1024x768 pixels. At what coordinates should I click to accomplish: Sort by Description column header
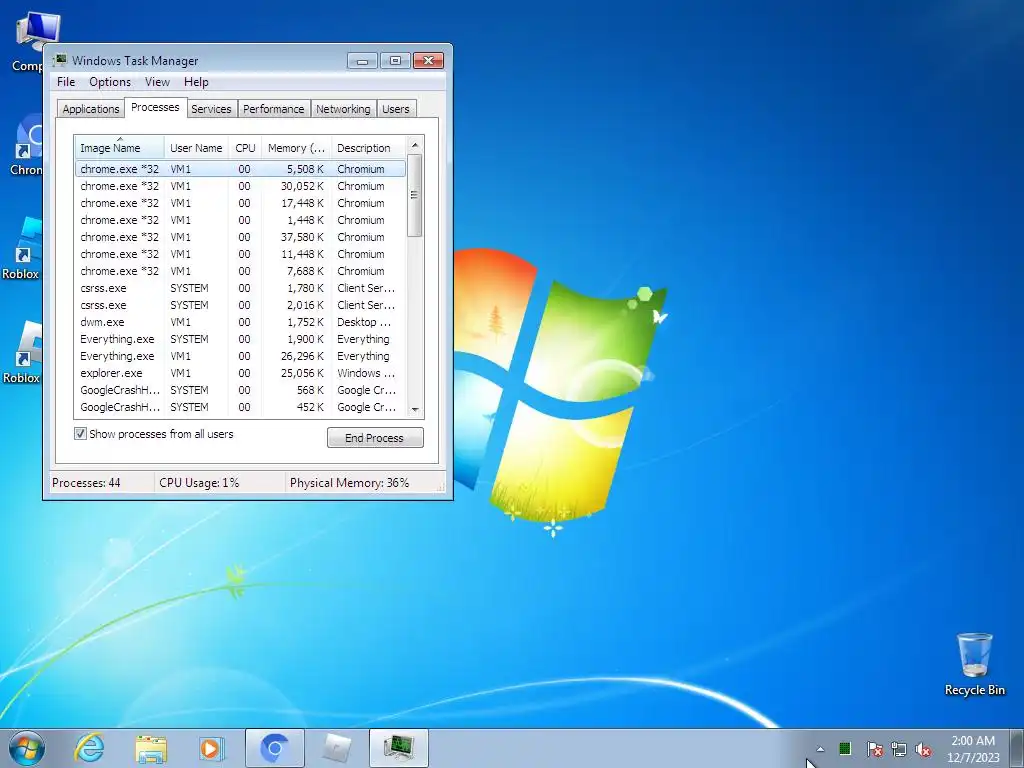click(x=368, y=148)
